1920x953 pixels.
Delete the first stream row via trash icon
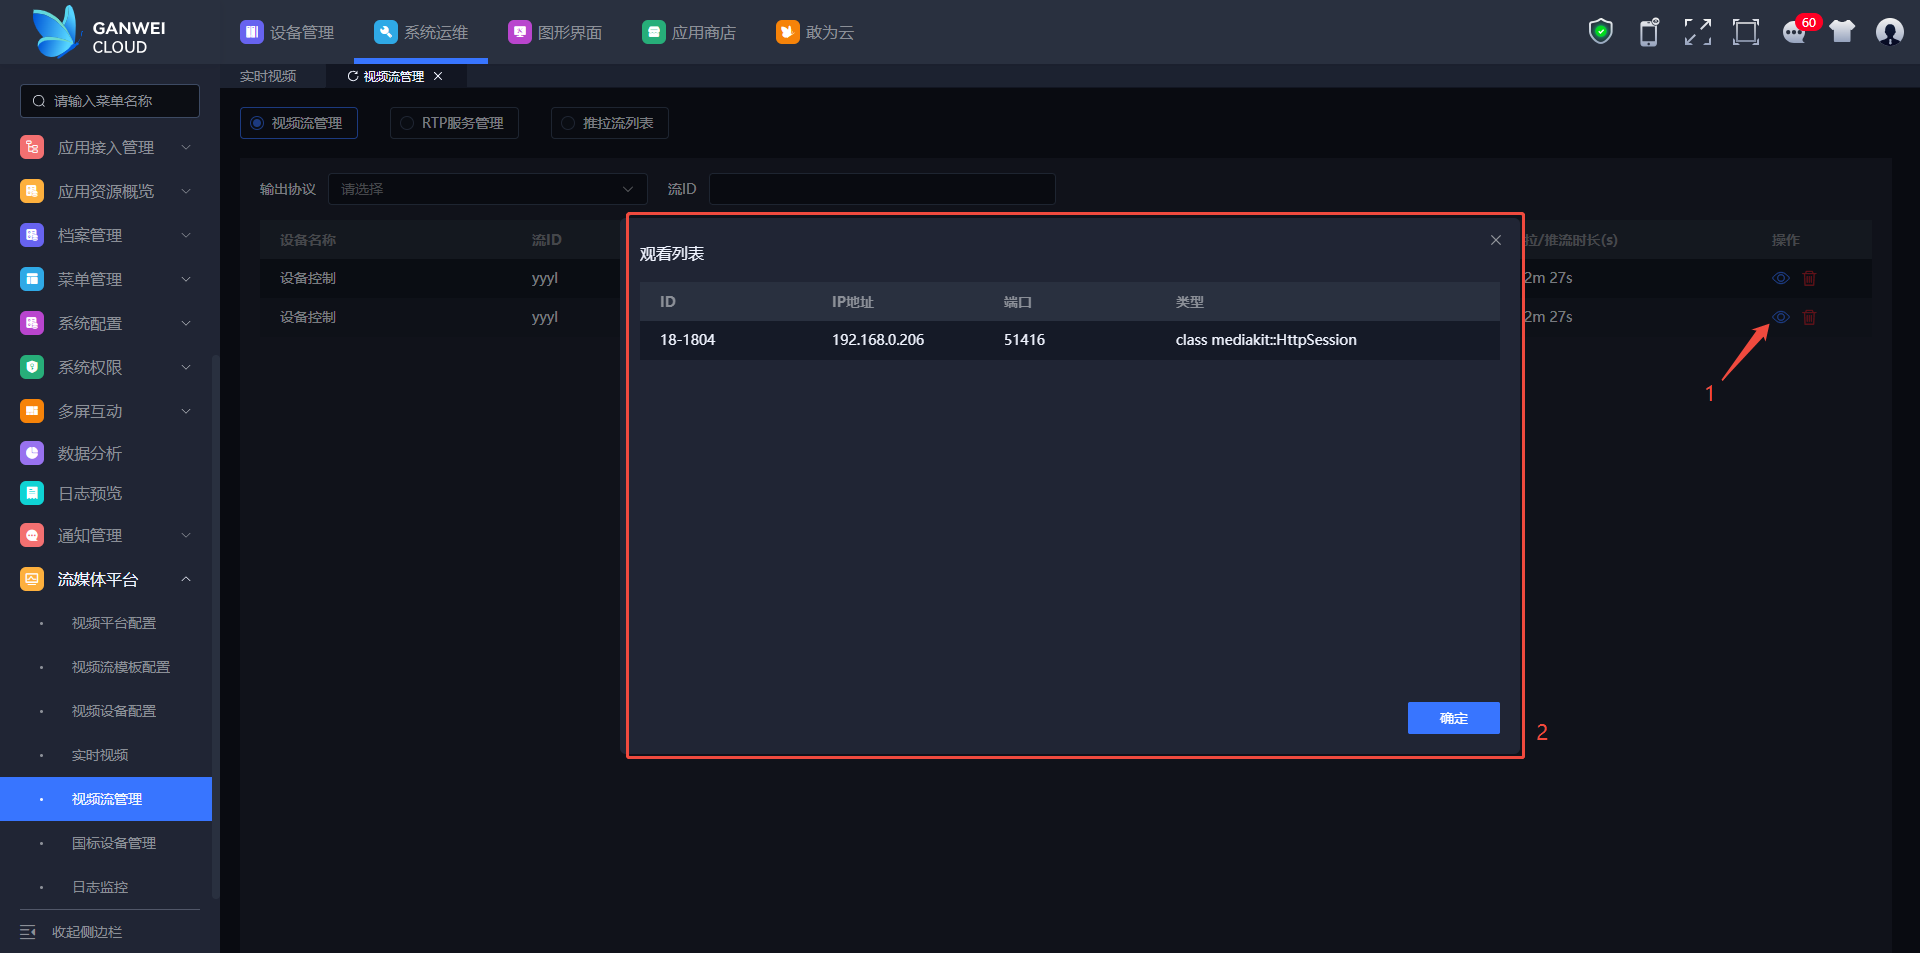coord(1809,278)
